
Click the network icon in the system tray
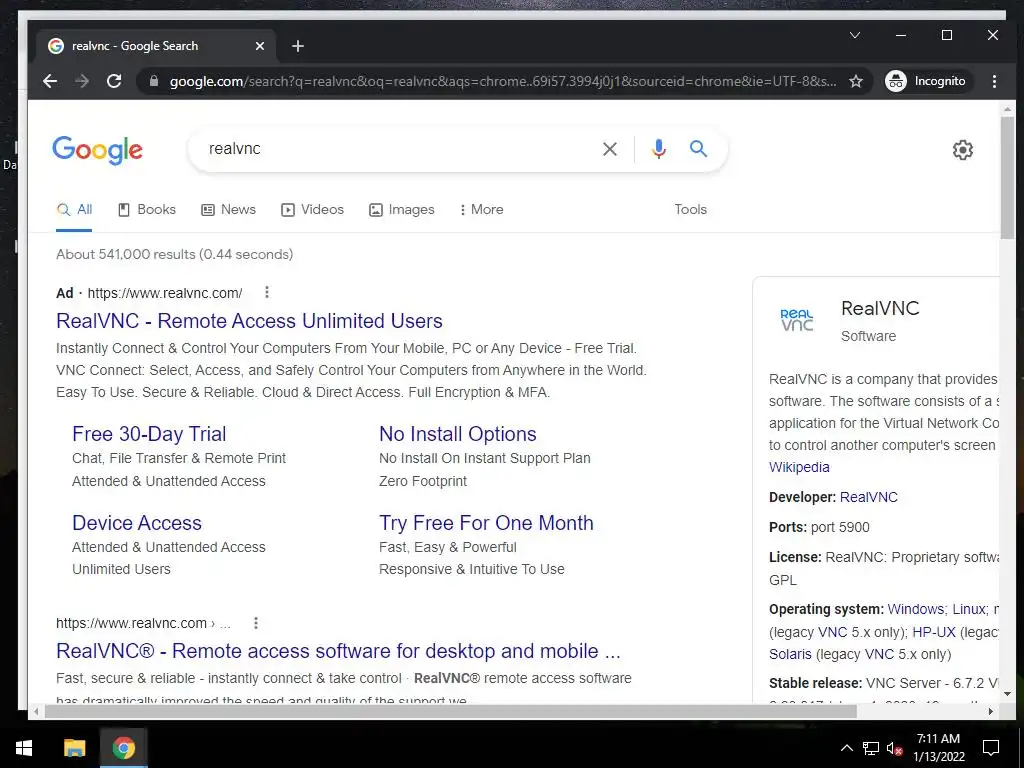point(871,748)
